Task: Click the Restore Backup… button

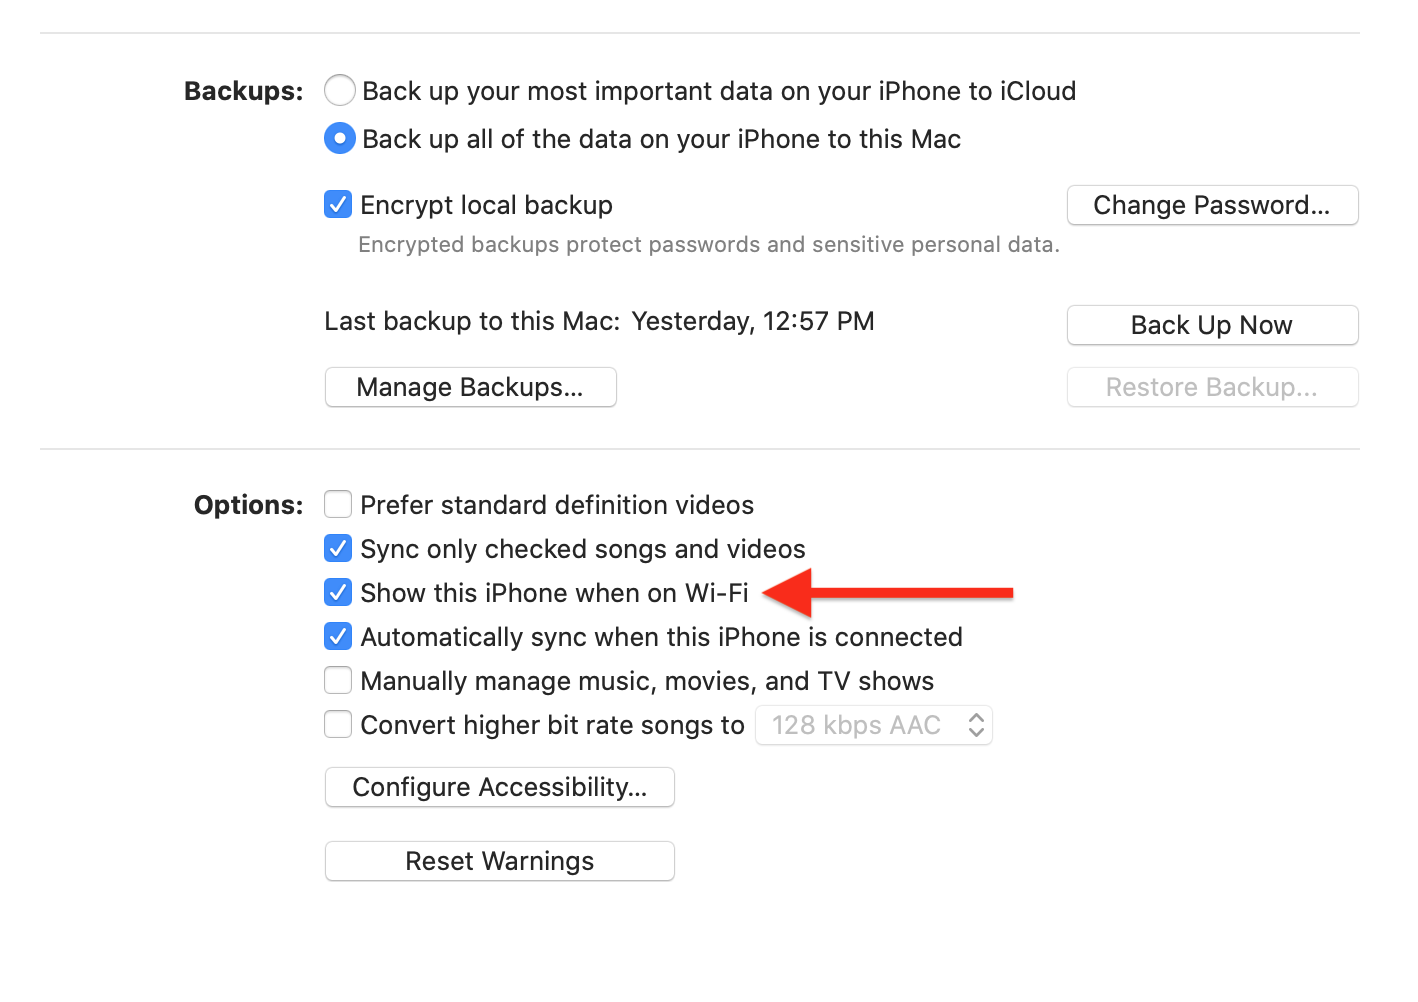Action: (1211, 387)
